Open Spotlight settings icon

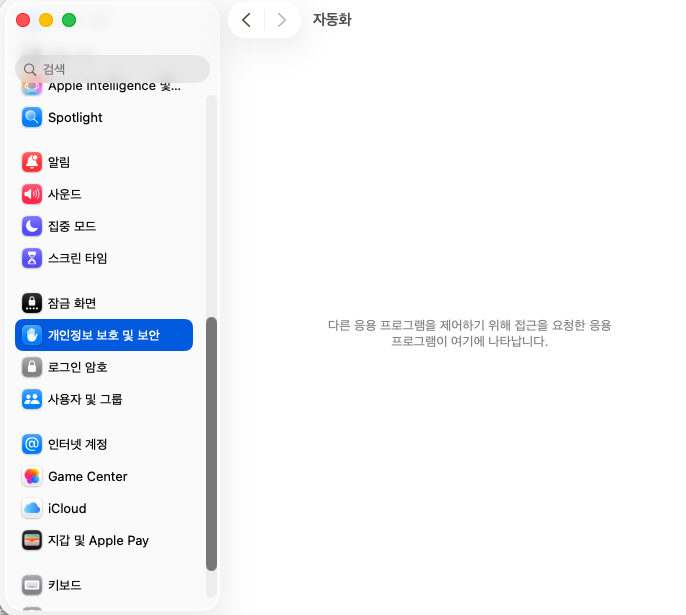point(32,117)
